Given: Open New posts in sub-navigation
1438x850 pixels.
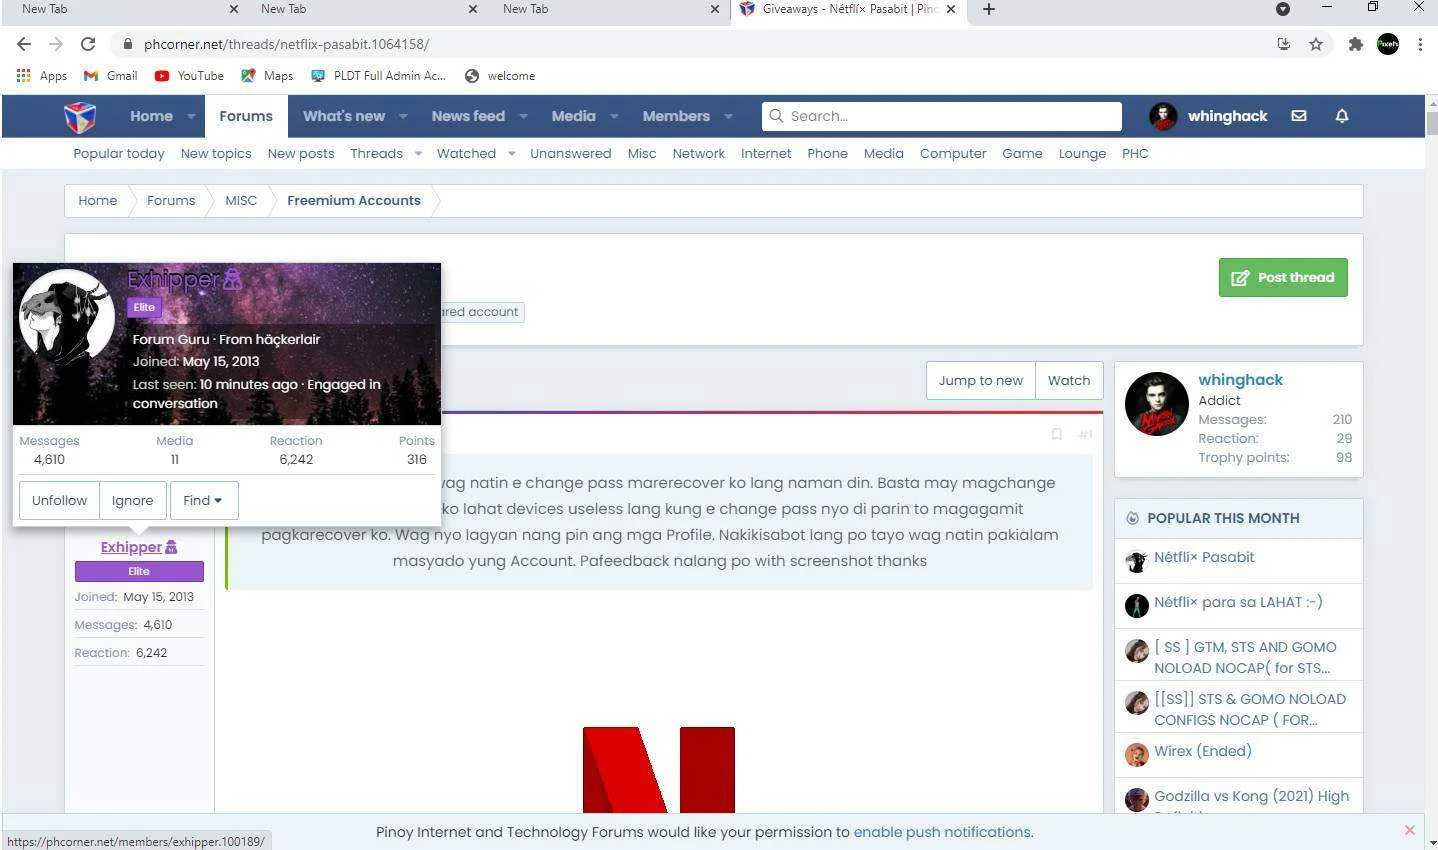Looking at the screenshot, I should click(301, 153).
